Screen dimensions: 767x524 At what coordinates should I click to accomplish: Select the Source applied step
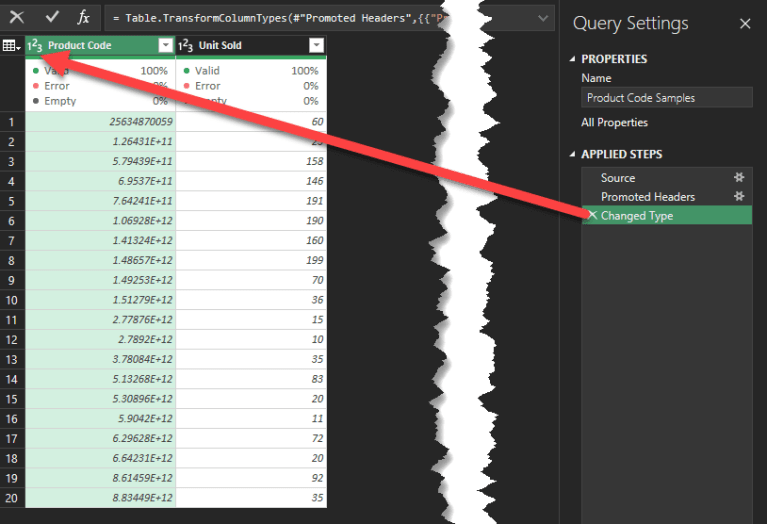tap(618, 178)
